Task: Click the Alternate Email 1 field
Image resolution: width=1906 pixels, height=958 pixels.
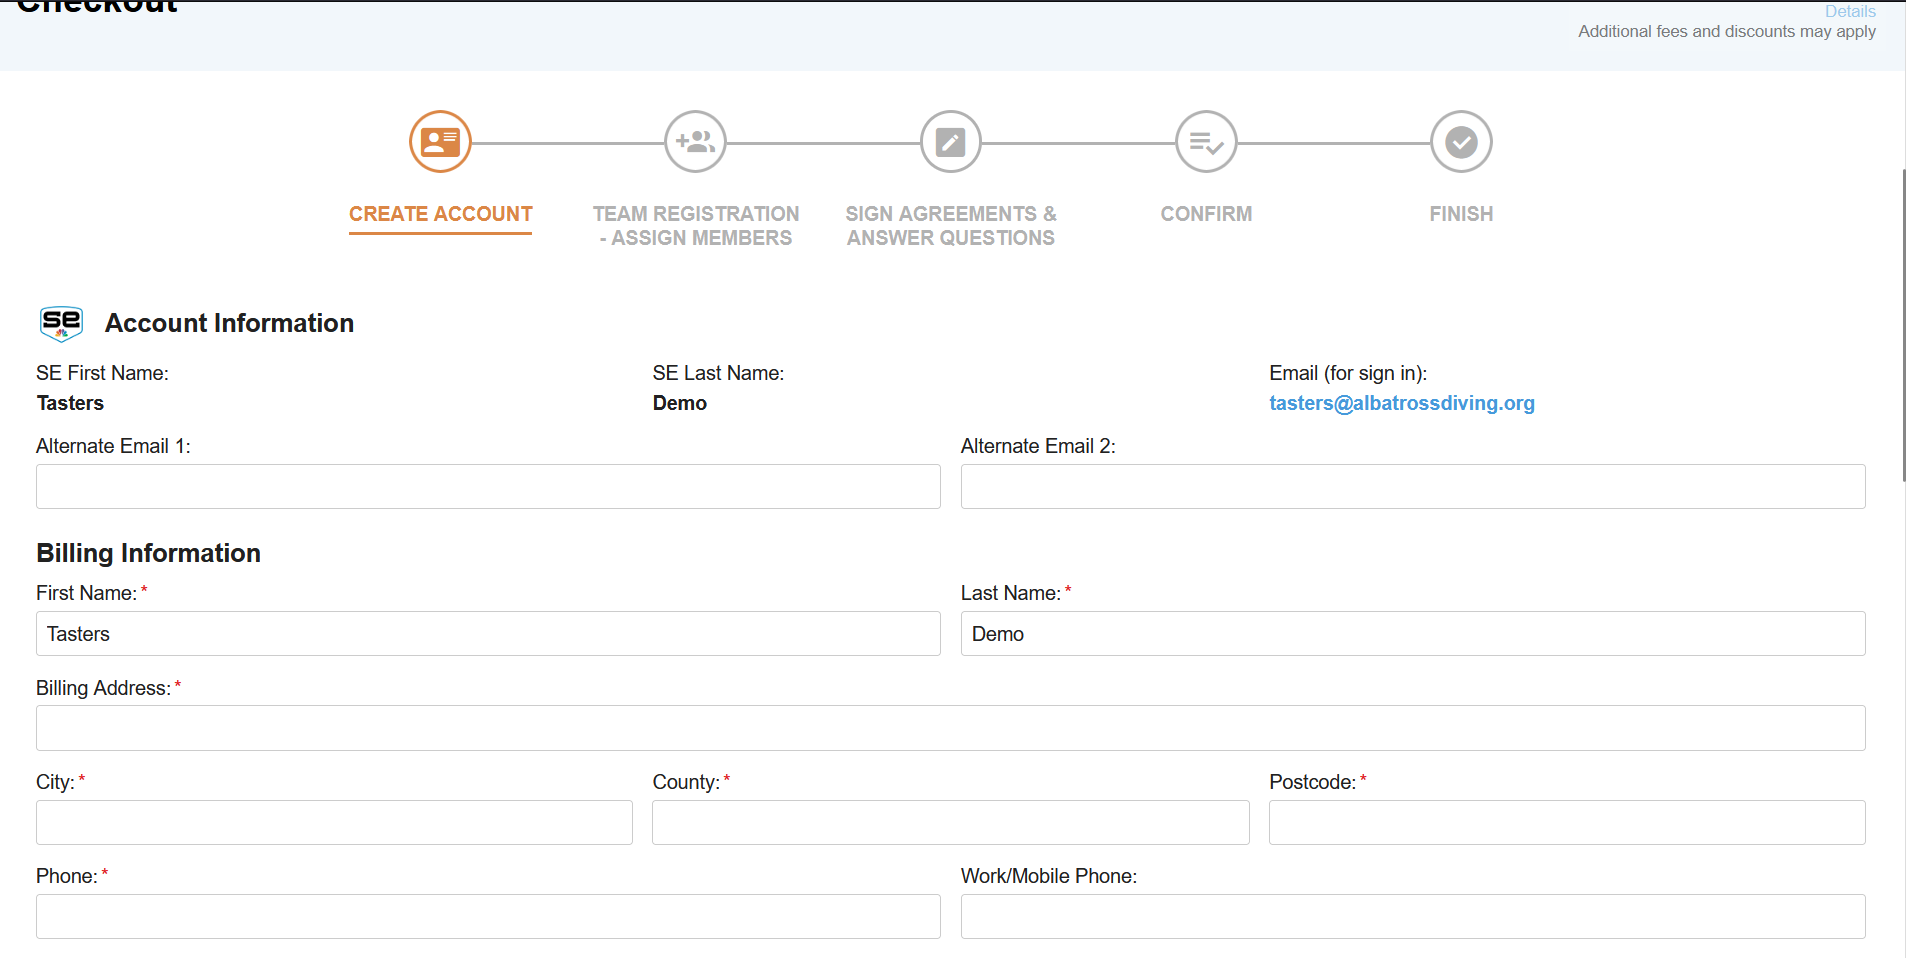Action: tap(487, 486)
